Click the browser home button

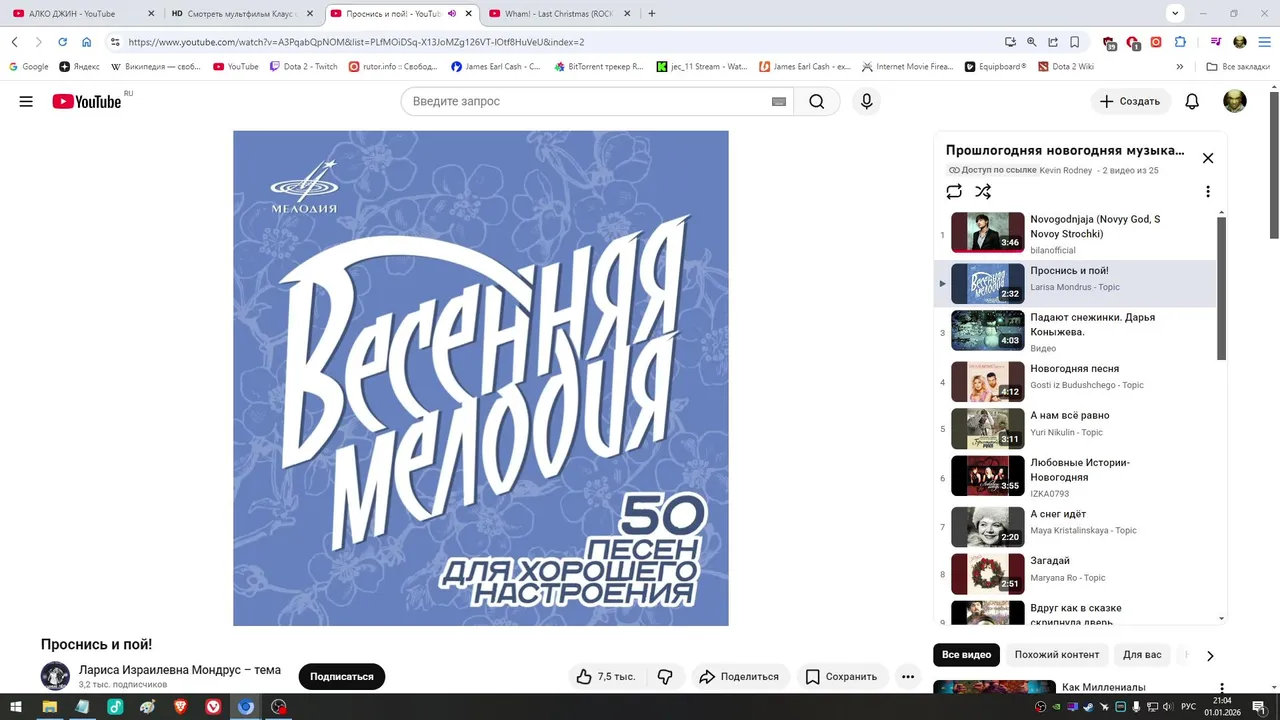pos(87,42)
